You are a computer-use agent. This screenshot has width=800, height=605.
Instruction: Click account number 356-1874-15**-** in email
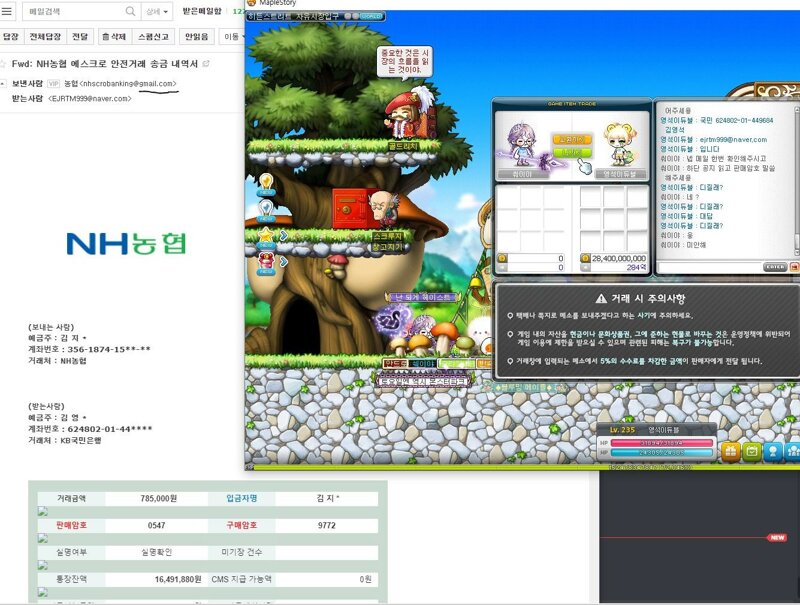[109, 349]
